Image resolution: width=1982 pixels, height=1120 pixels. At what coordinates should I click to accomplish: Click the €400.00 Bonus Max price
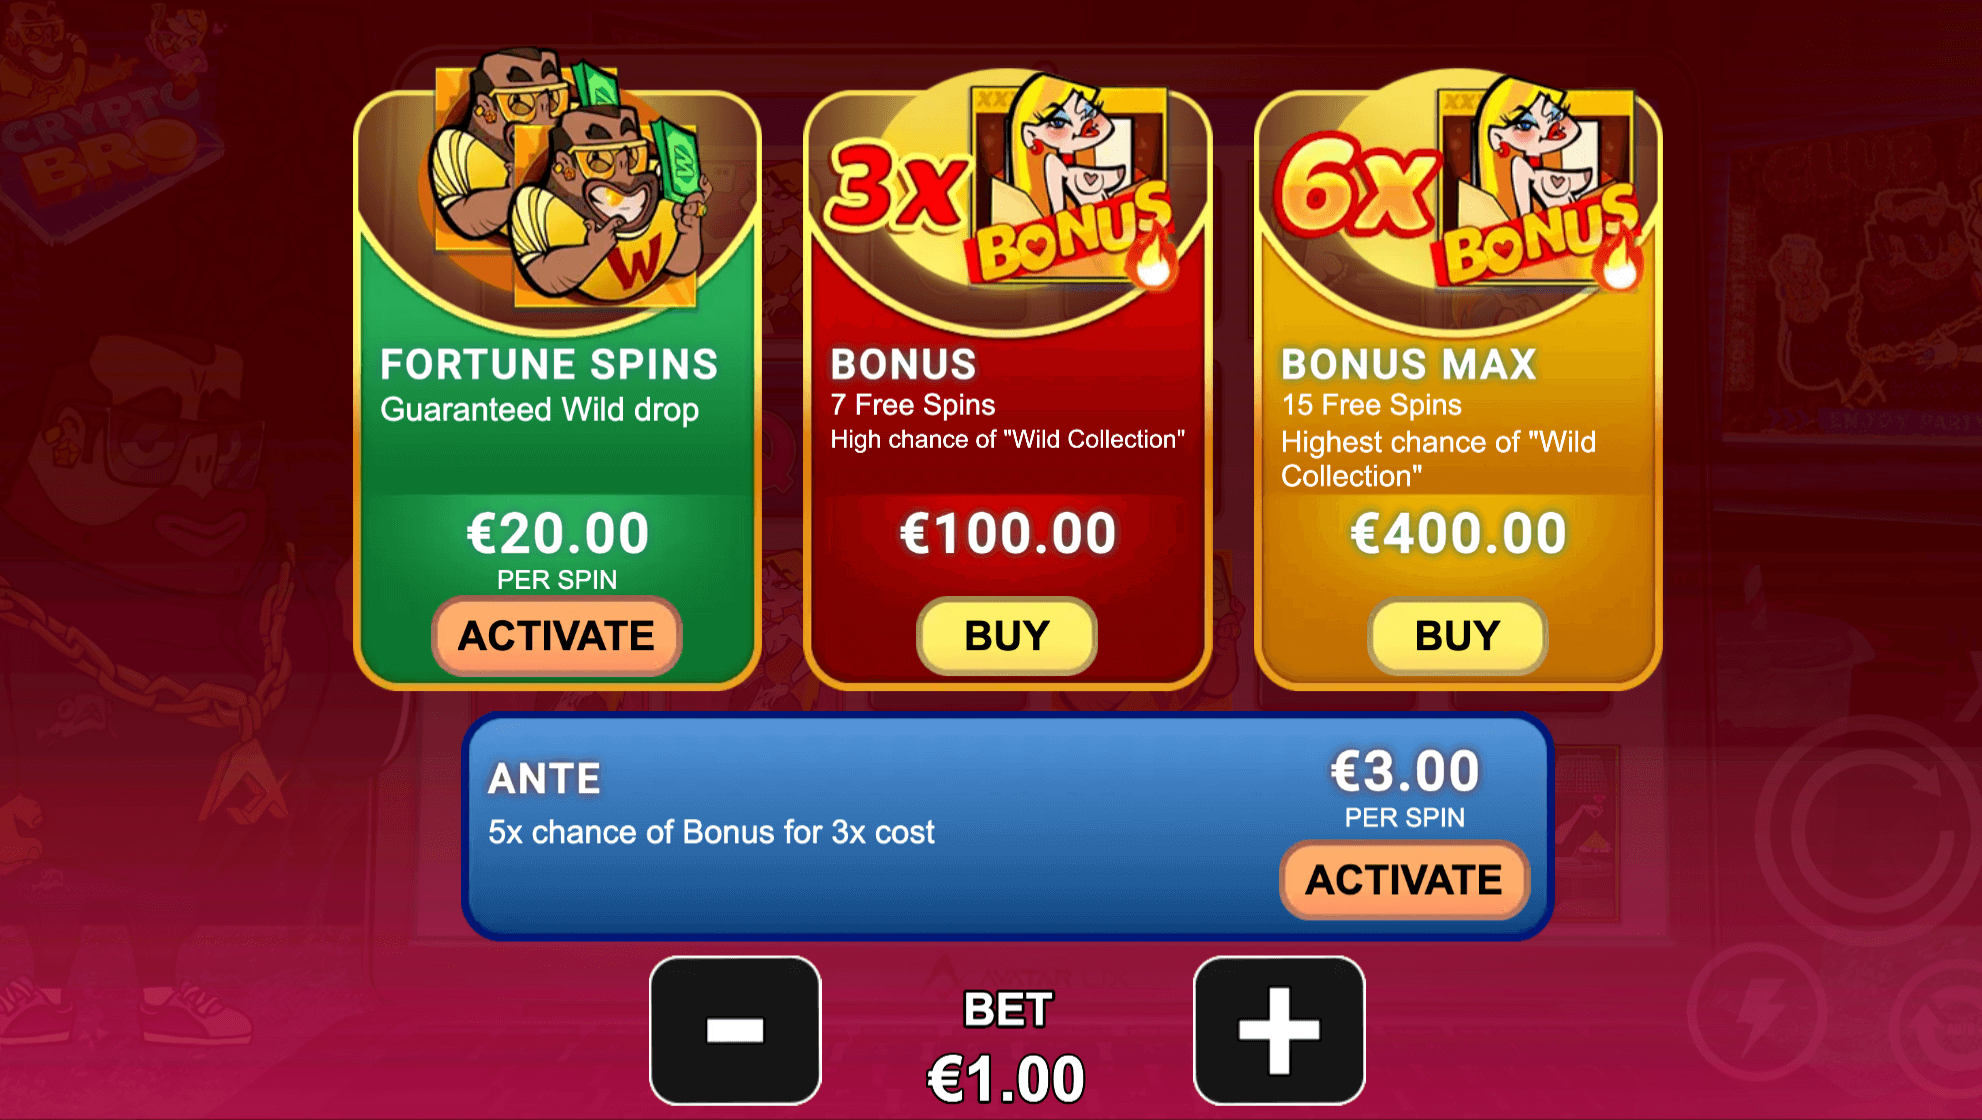(x=1458, y=533)
